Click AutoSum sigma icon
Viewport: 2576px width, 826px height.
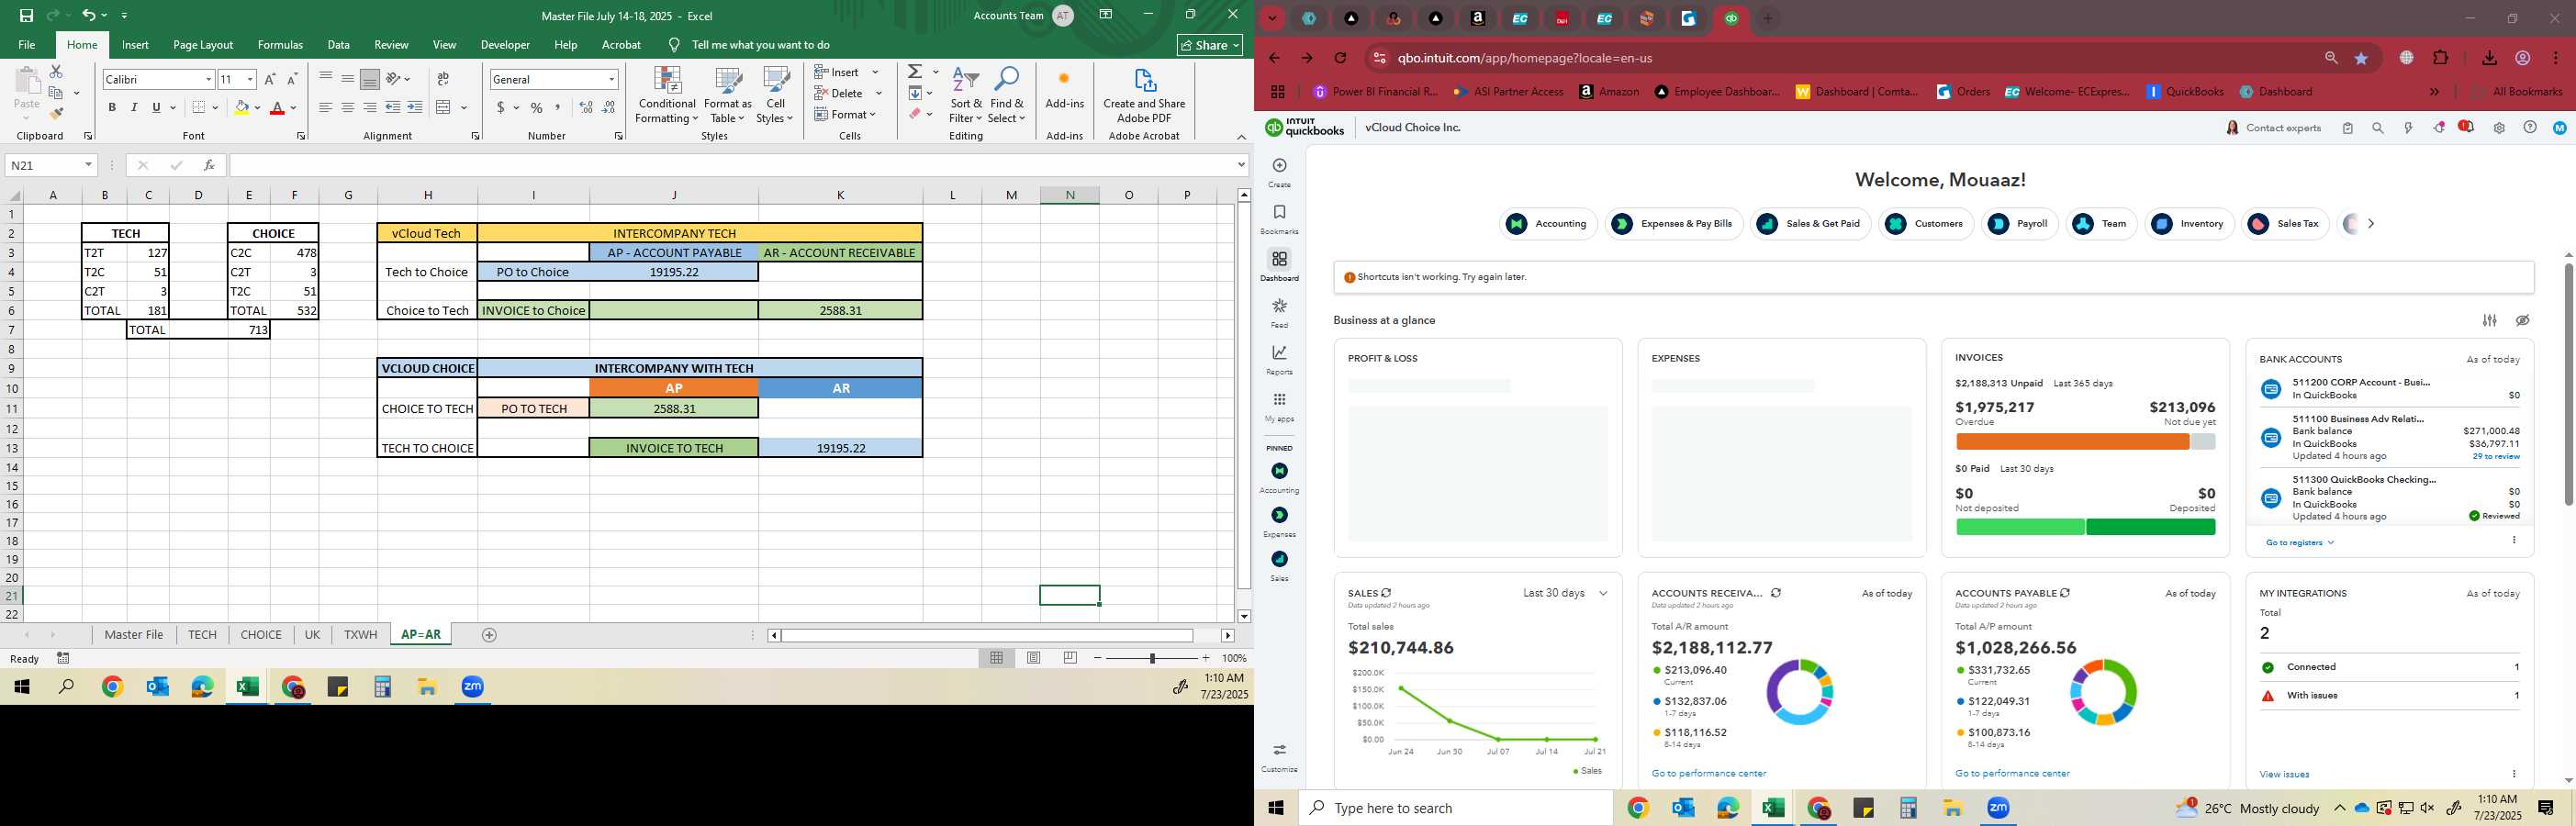click(x=915, y=72)
